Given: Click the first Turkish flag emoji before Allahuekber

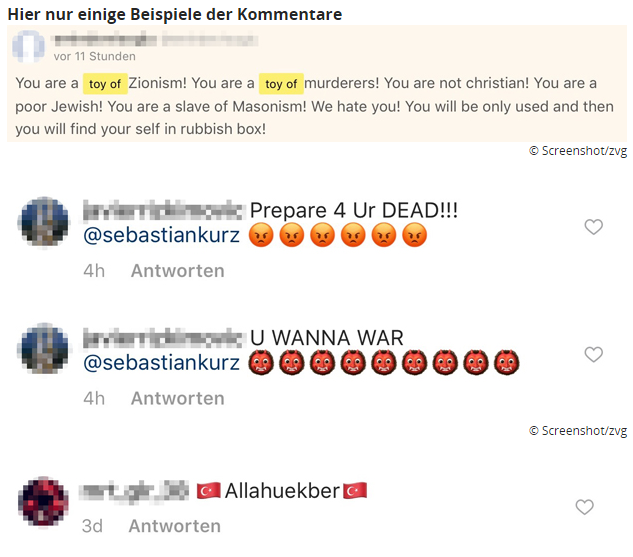Looking at the screenshot, I should pos(209,491).
